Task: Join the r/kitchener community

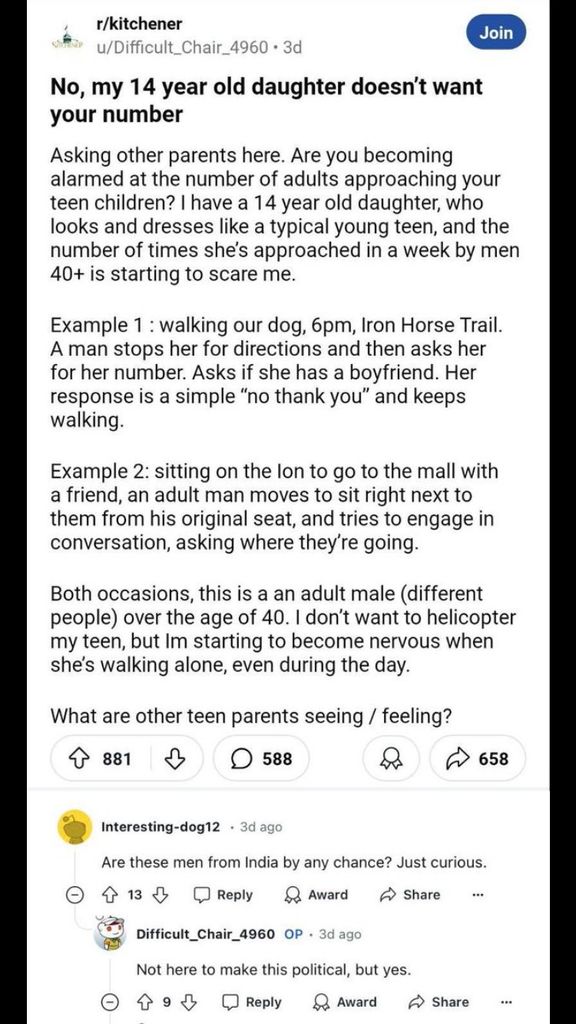Action: [496, 33]
